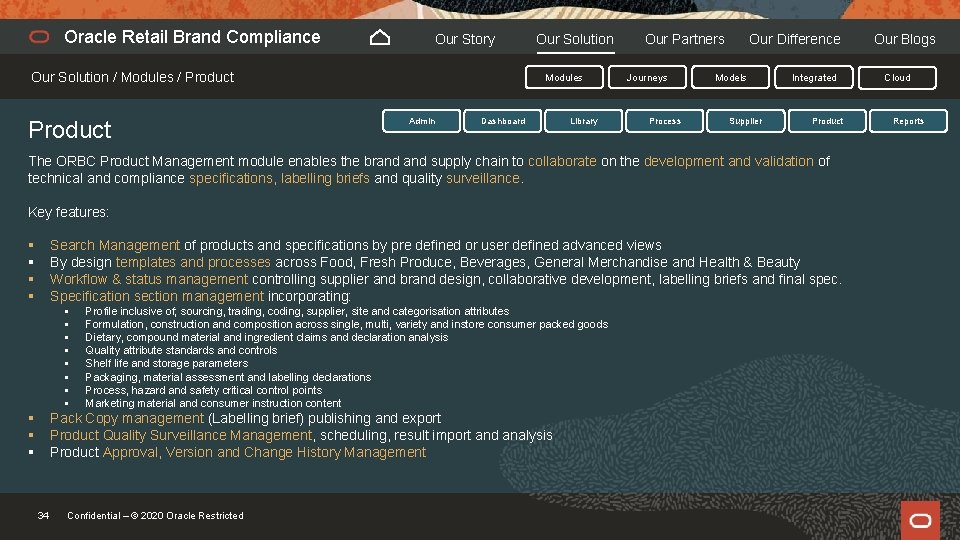Switch to the Library module tab
Viewport: 960px width, 540px height.
pyautogui.click(x=583, y=121)
